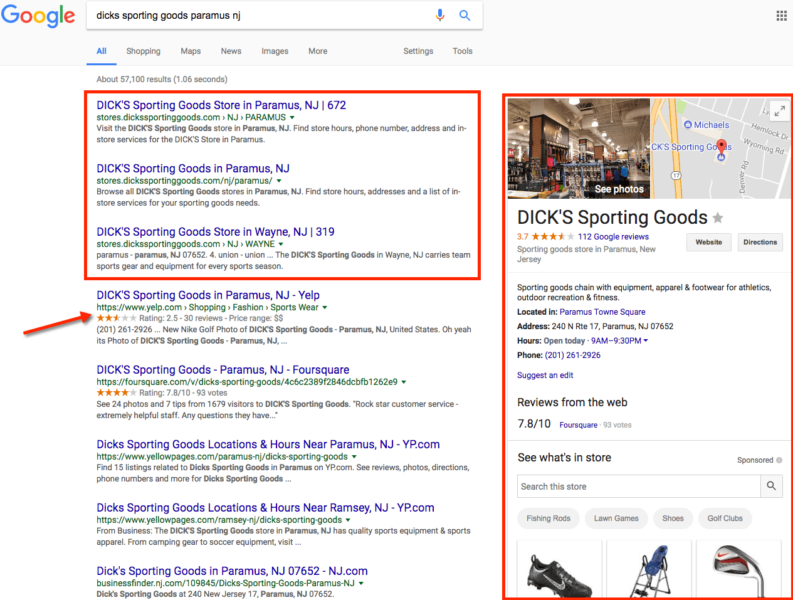Open dropdown arrow beside NJ › PARAMUS url

292,117
